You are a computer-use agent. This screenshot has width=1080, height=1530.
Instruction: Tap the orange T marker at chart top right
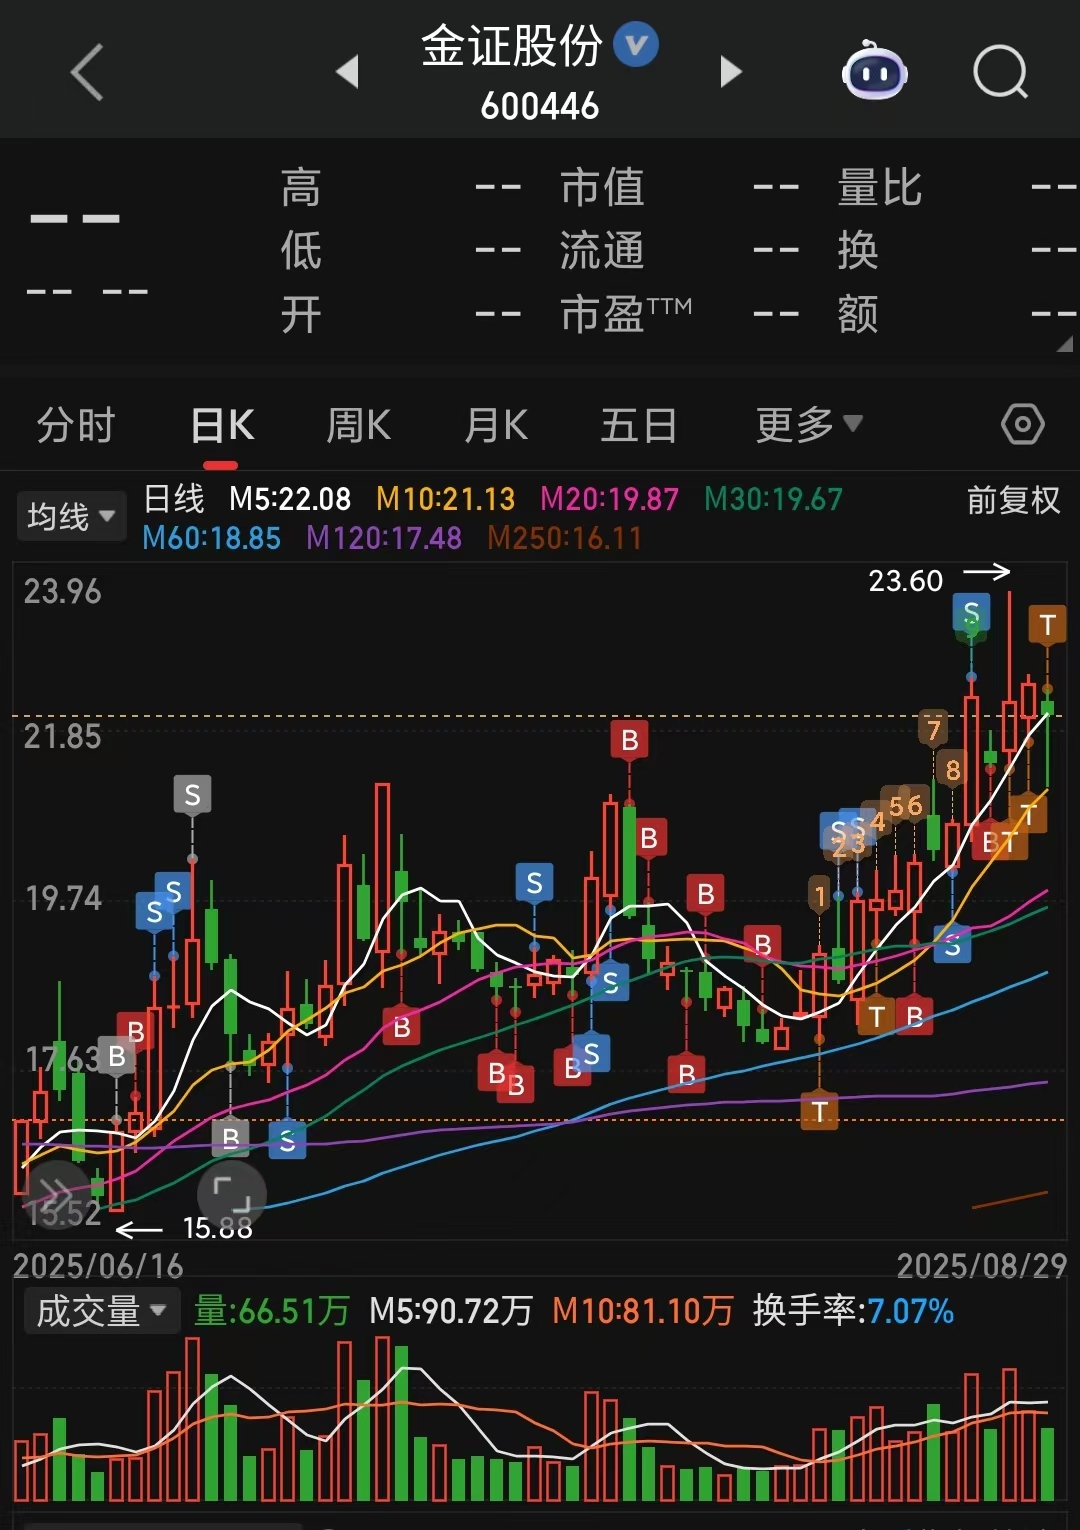coord(1047,625)
